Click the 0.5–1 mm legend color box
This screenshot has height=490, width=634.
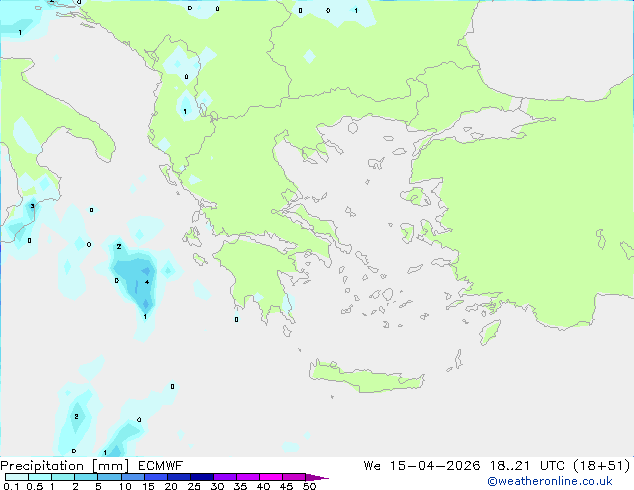(40, 477)
